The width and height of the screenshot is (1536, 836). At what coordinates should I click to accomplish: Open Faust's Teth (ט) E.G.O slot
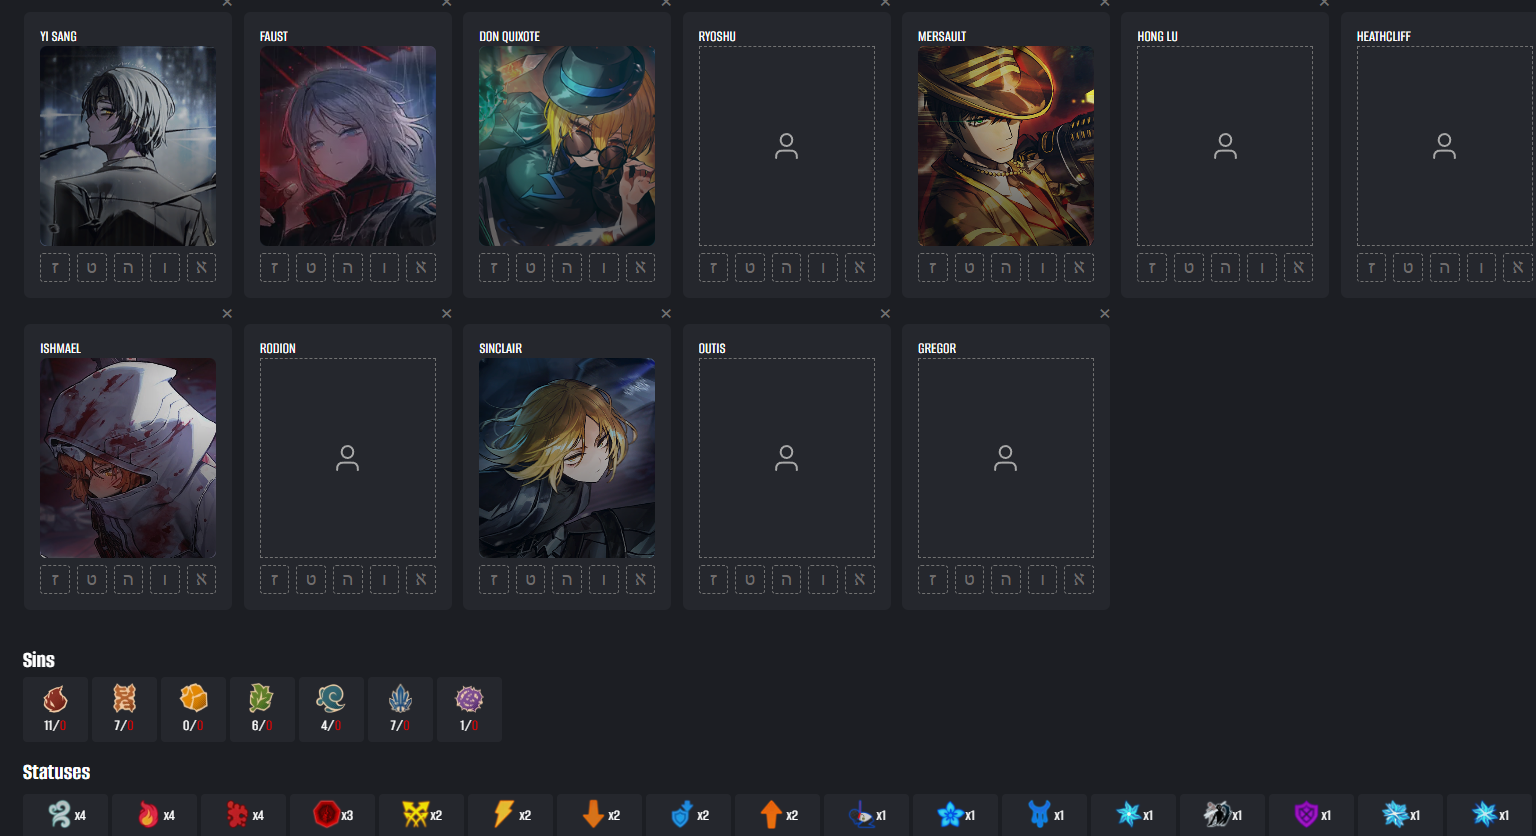[x=311, y=268]
